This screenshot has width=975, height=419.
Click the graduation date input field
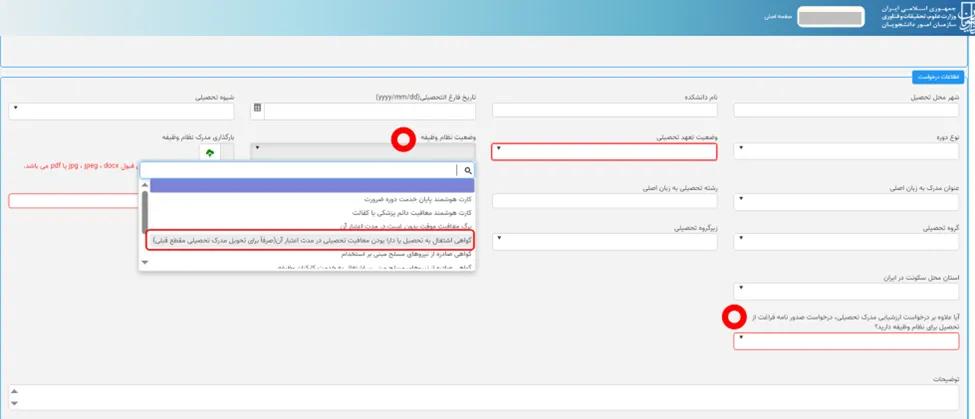(x=369, y=111)
